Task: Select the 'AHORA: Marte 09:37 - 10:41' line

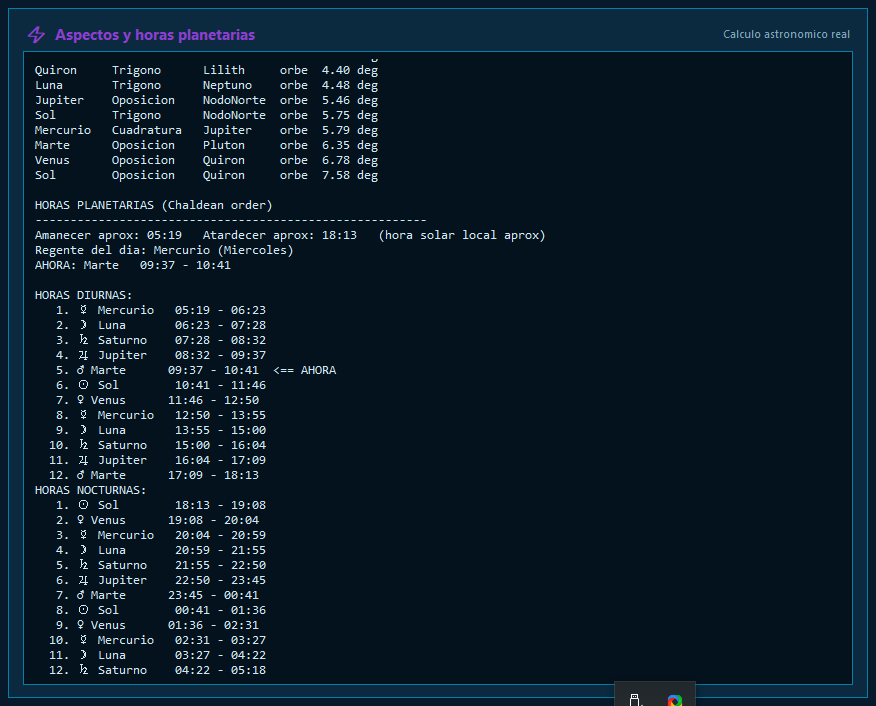Action: click(133, 265)
